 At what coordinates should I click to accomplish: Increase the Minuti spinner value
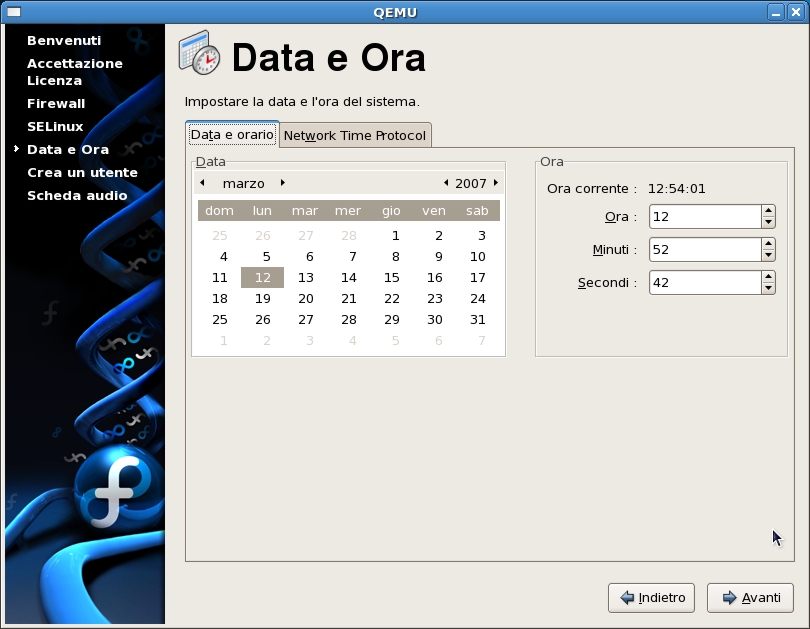[768, 244]
